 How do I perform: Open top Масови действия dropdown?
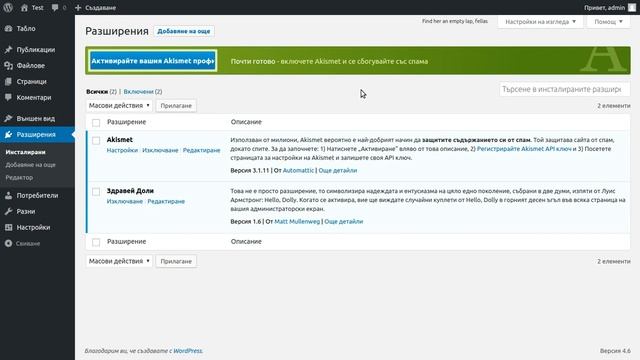119,105
